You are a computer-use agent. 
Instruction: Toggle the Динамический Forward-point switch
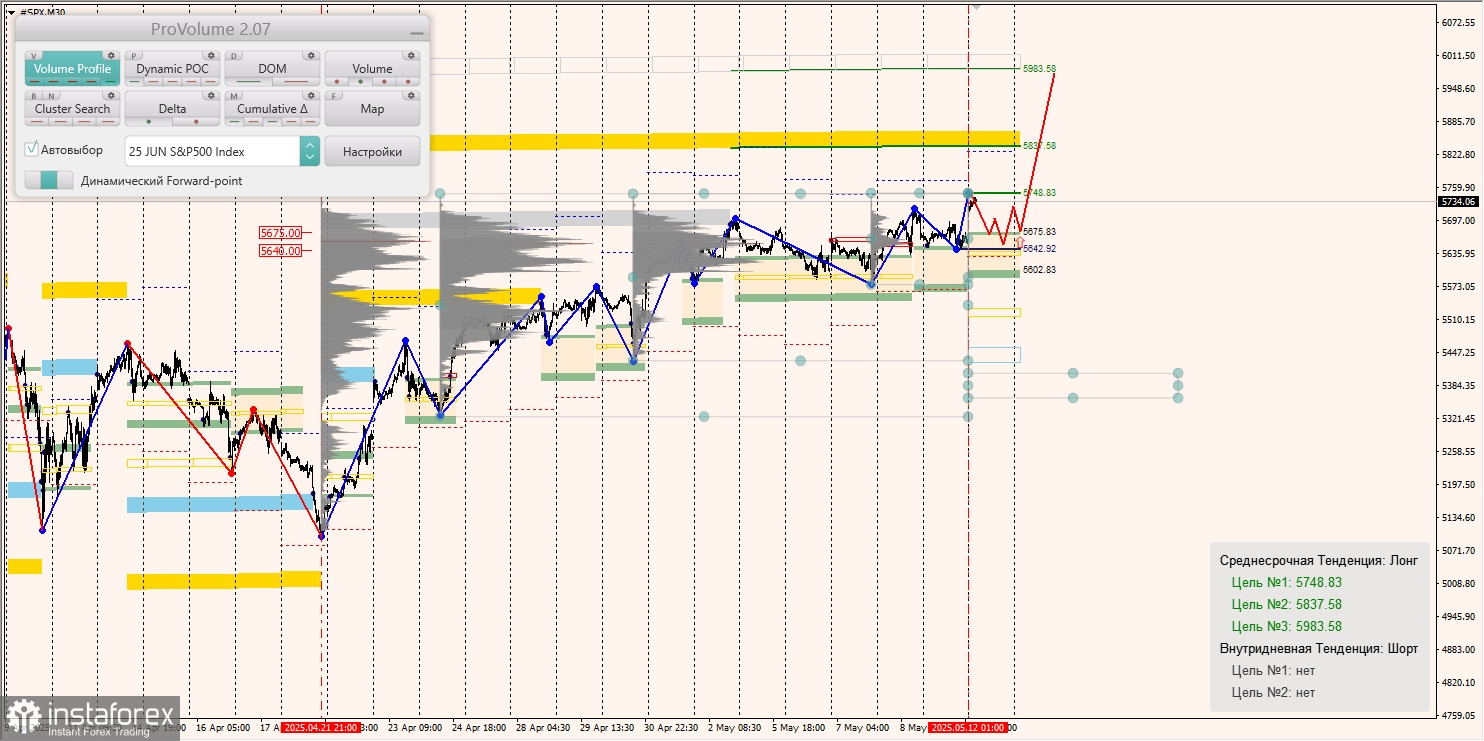49,180
